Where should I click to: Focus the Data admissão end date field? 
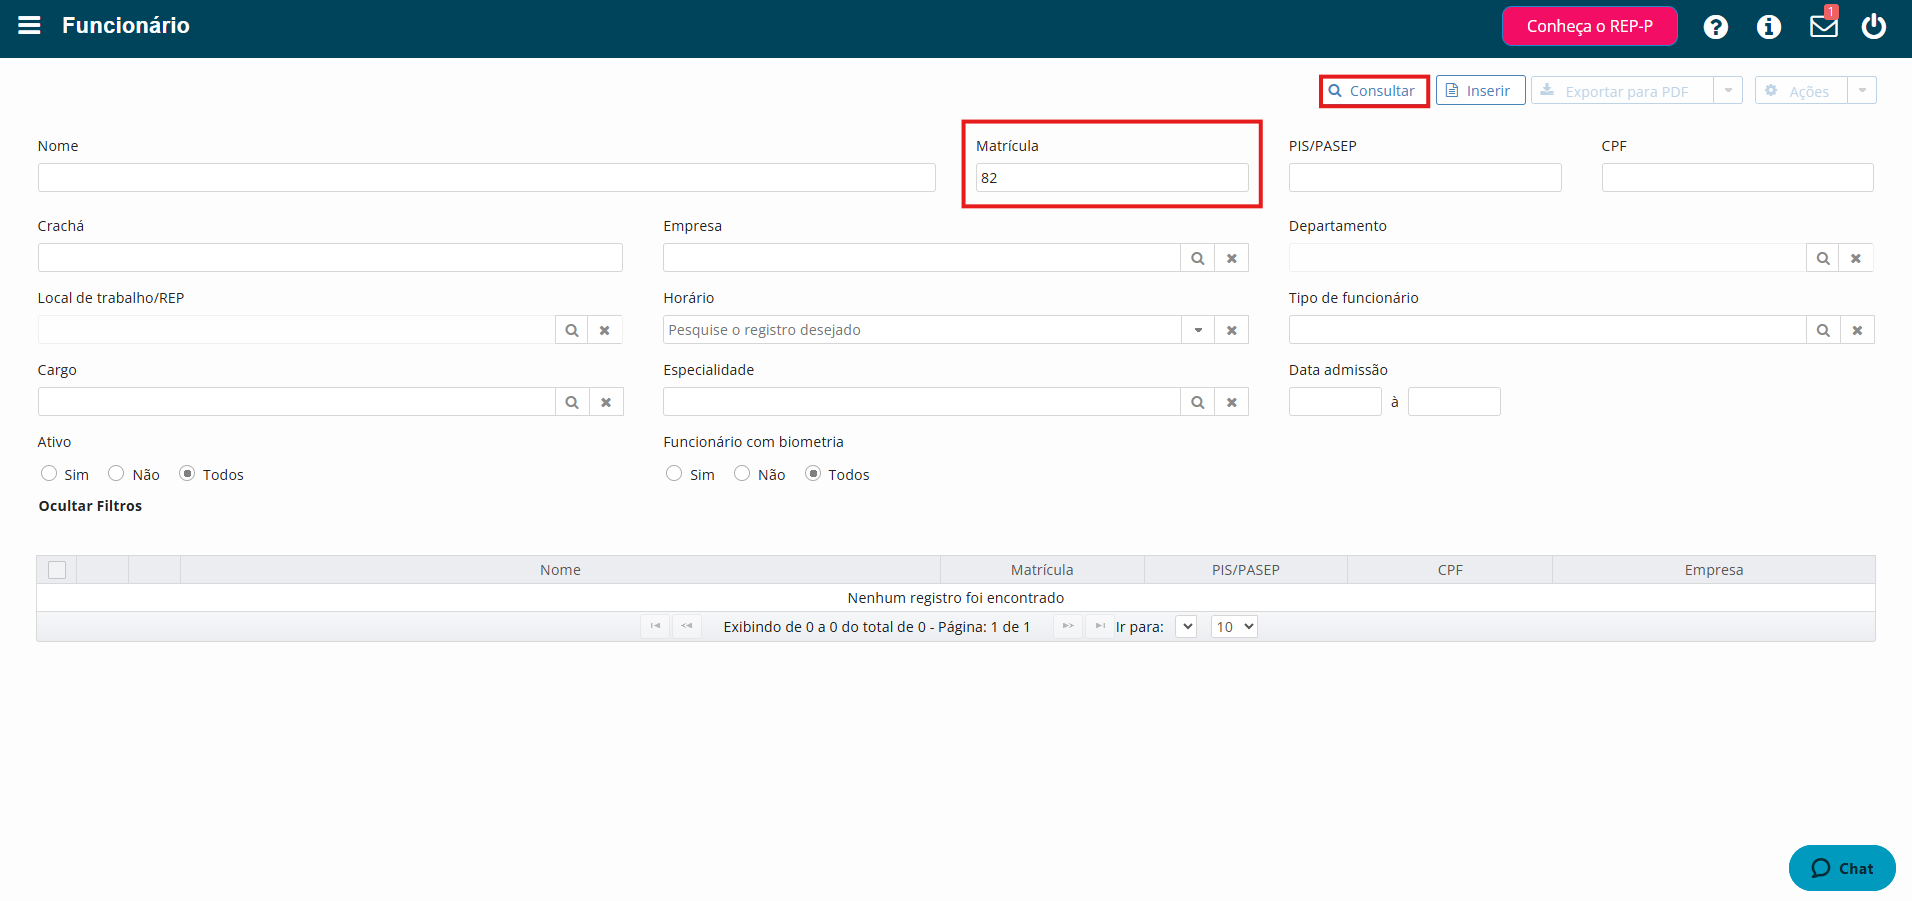pos(1454,402)
